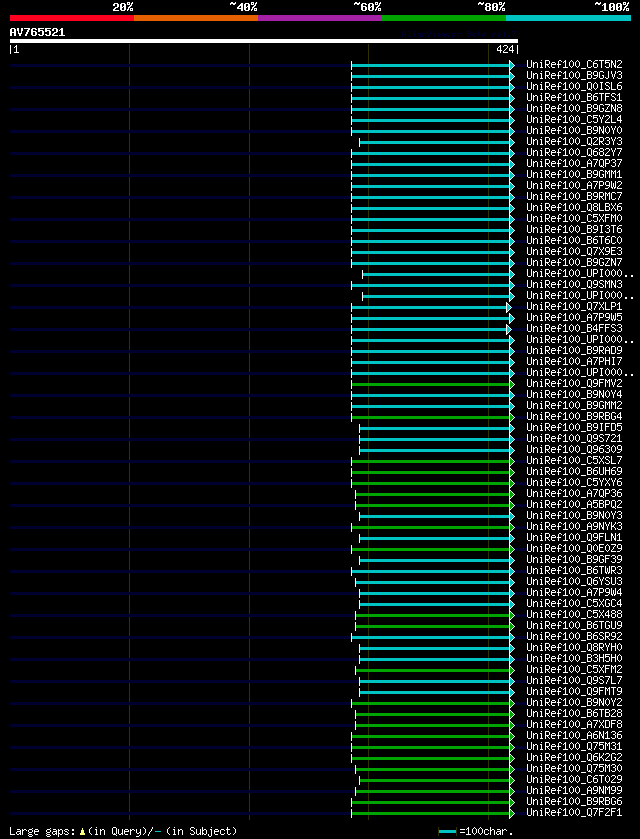Click the purple ~60% identity legend segment
This screenshot has height=839, width=640.
coord(320,18)
